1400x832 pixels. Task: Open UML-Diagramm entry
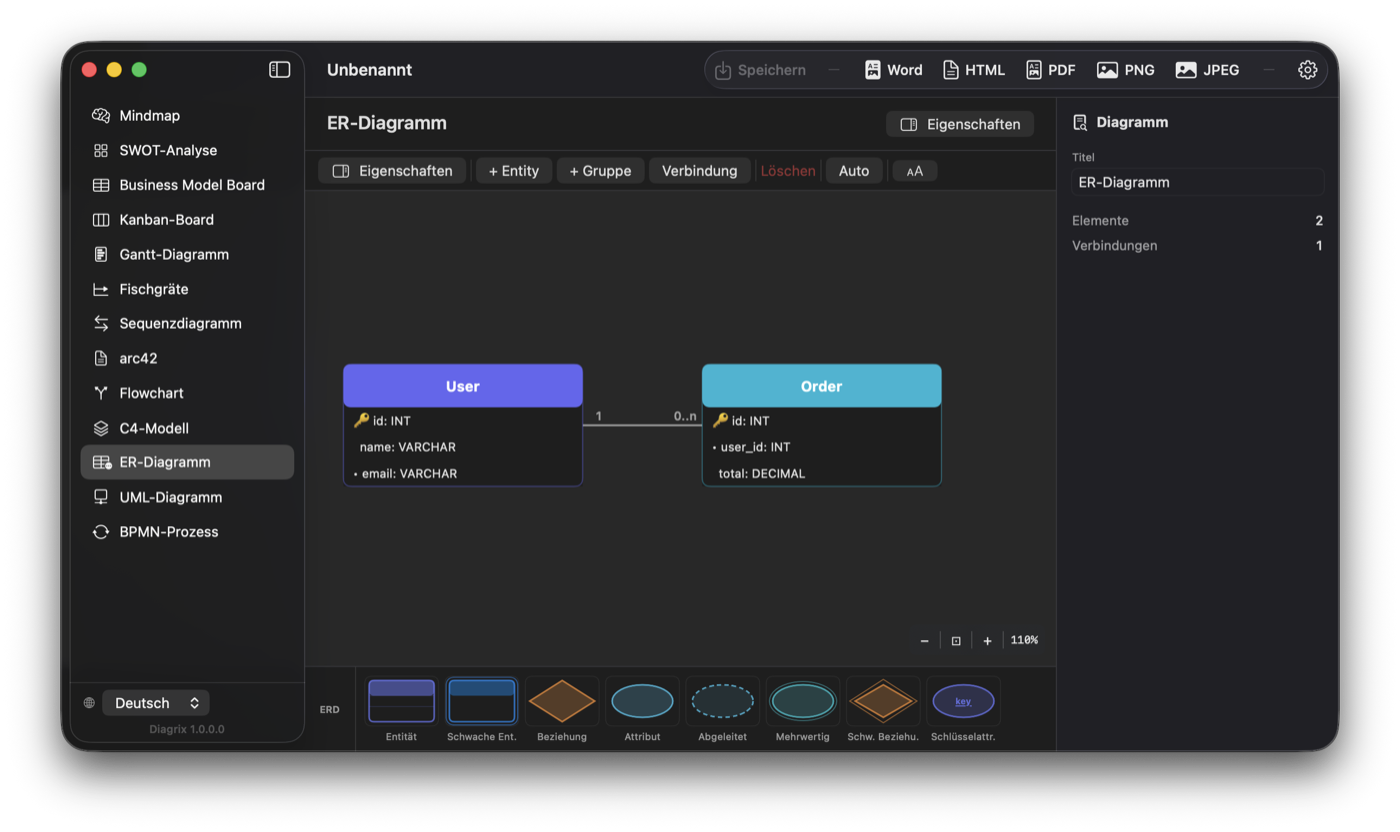[187, 497]
